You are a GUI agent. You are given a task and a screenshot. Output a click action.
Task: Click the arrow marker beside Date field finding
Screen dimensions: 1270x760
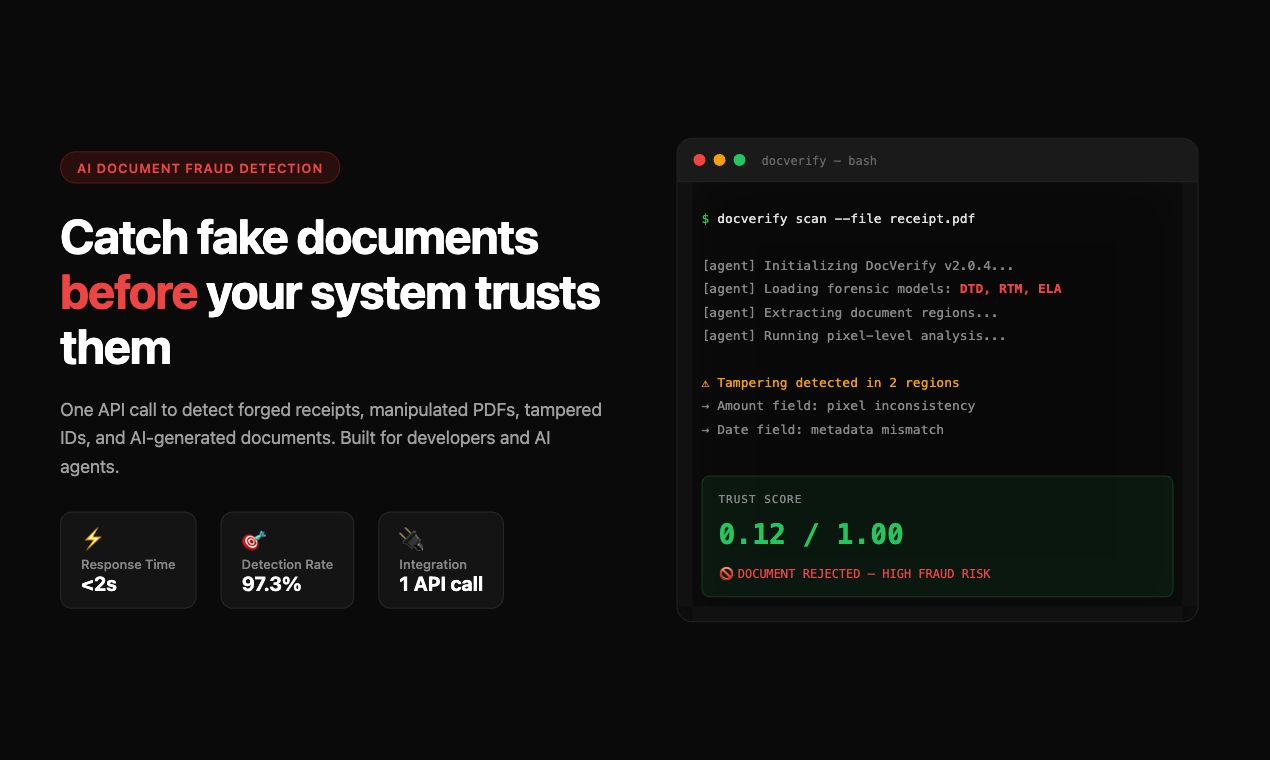(x=707, y=429)
